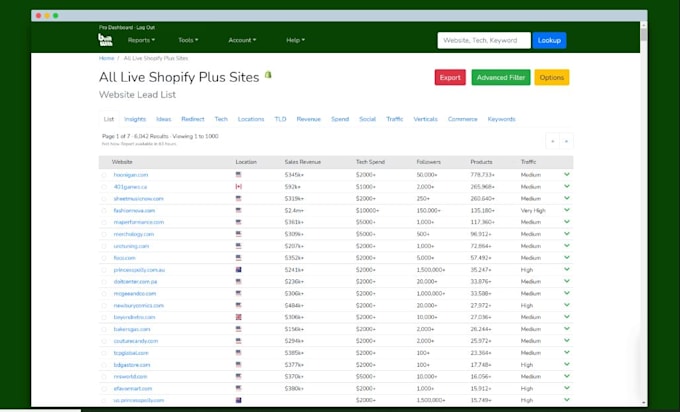
Task: Tick the checkbox for fashionnova.com
Action: point(104,211)
